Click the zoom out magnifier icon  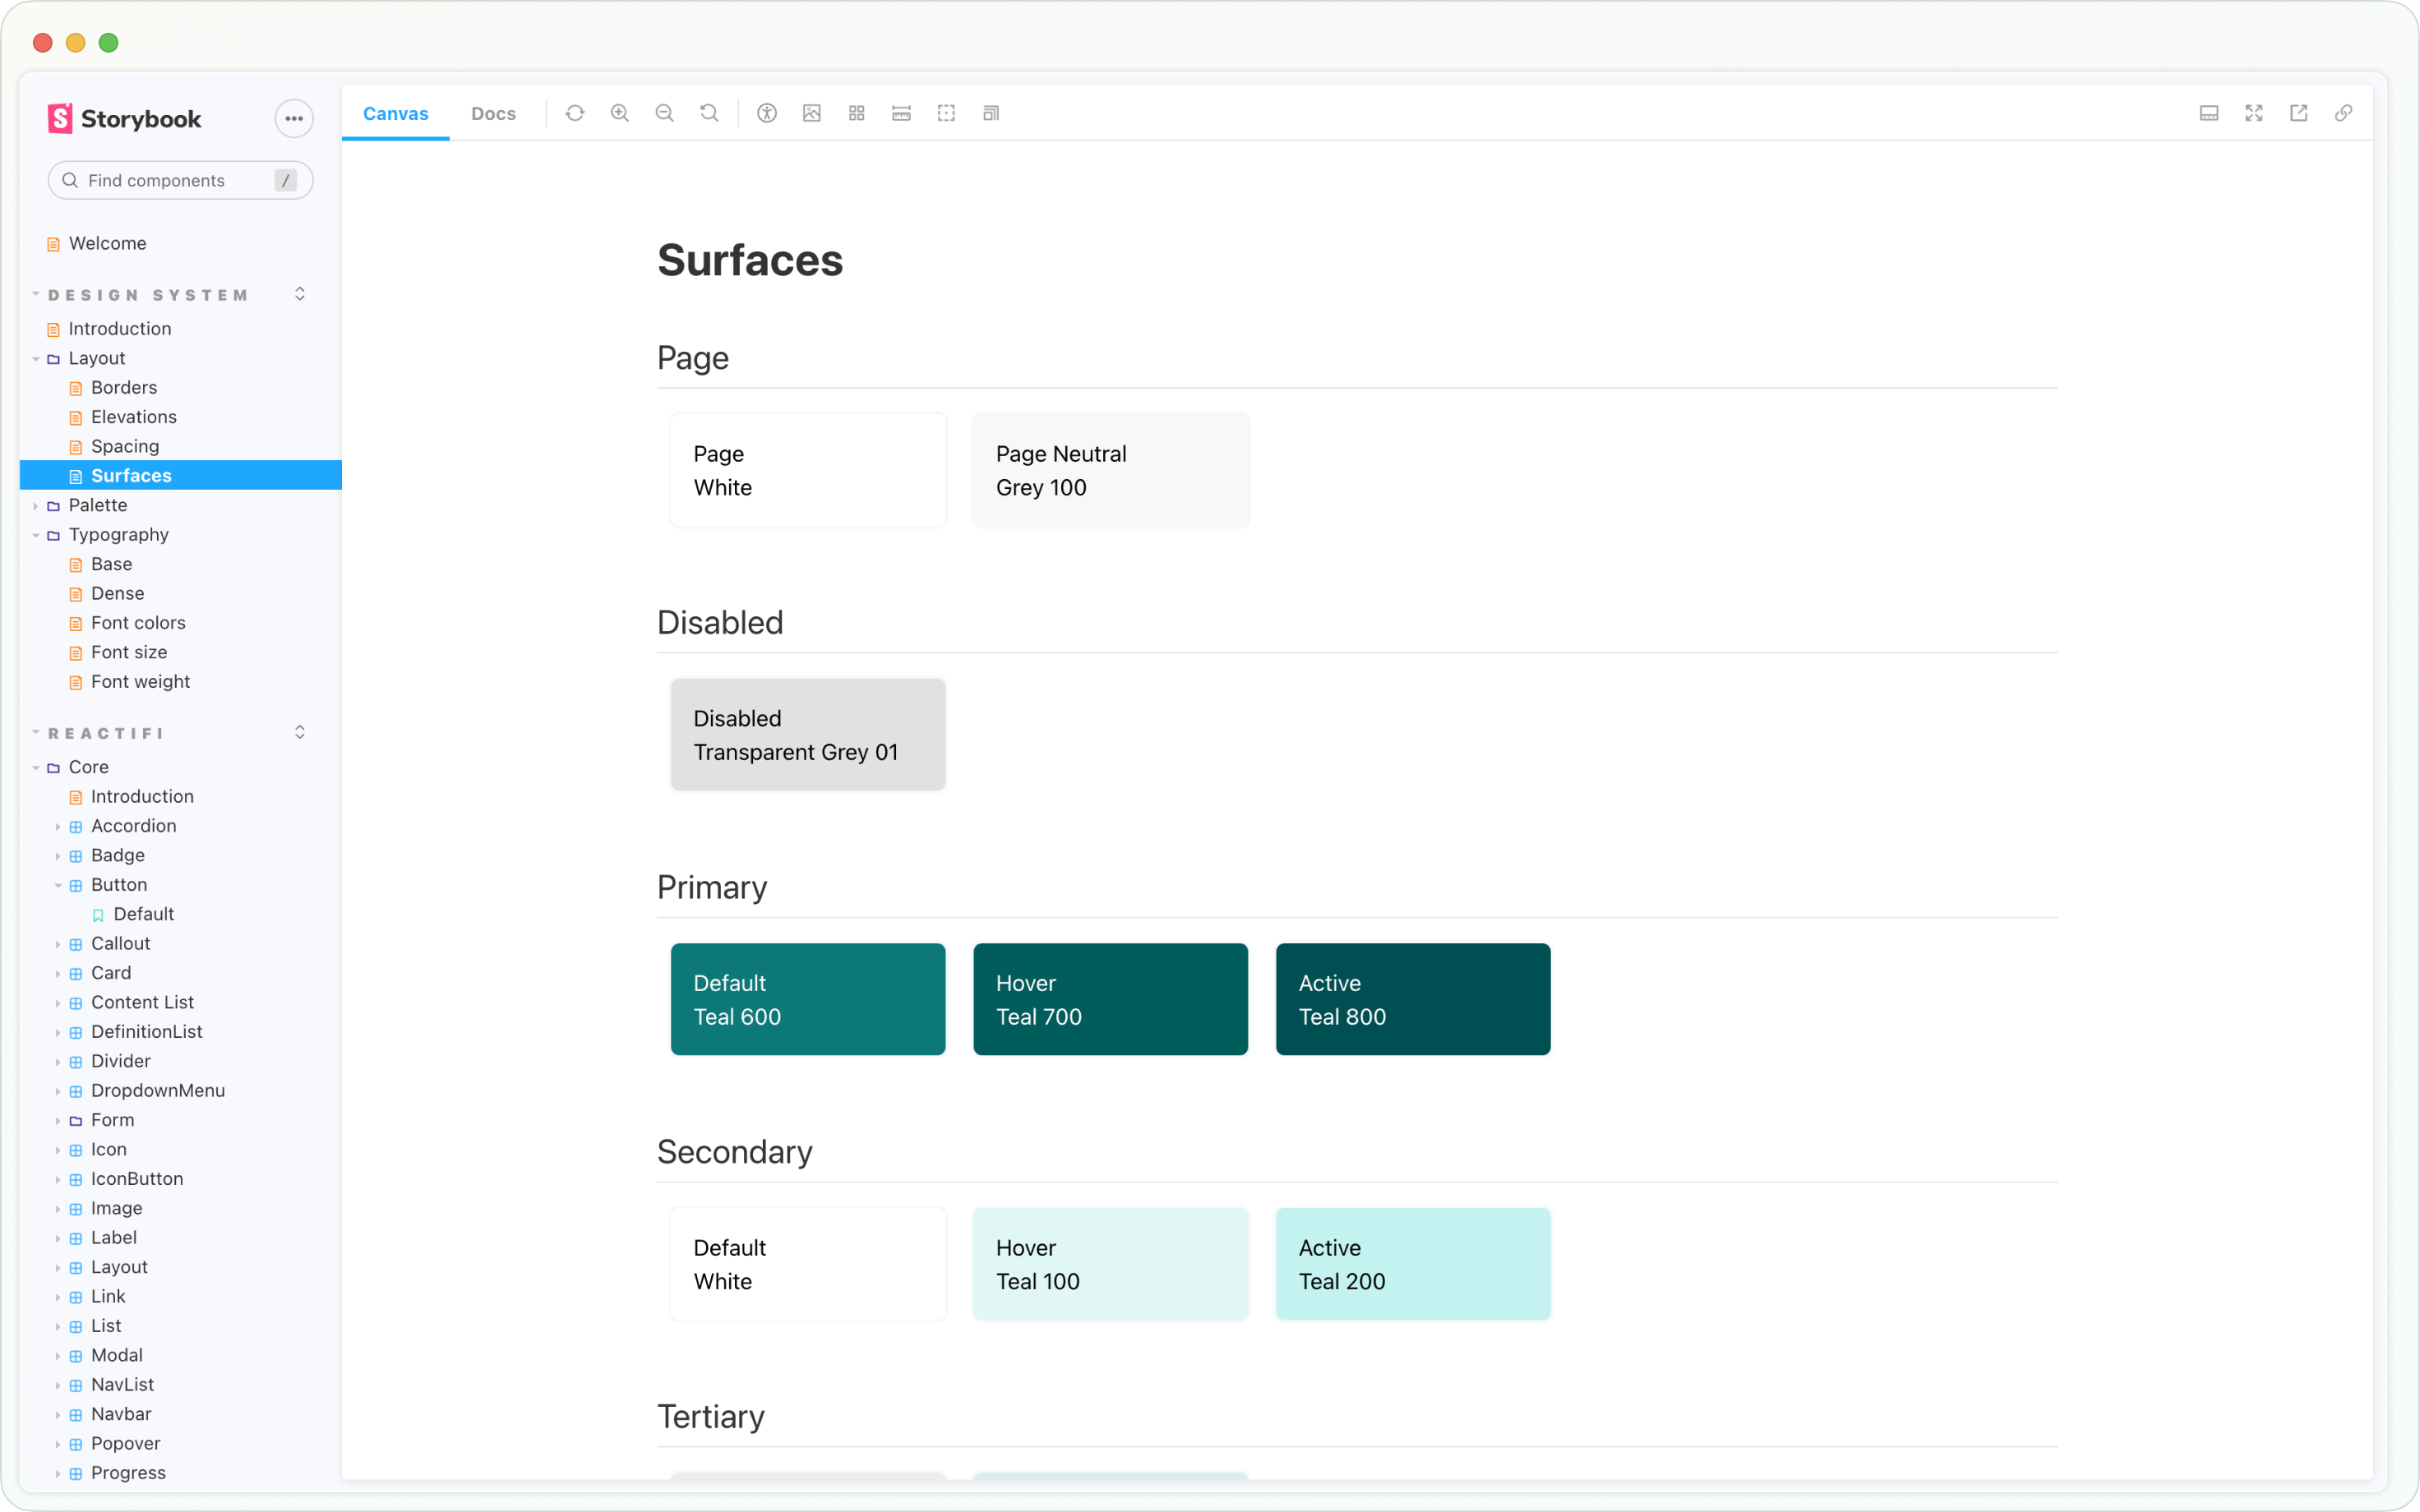point(664,113)
